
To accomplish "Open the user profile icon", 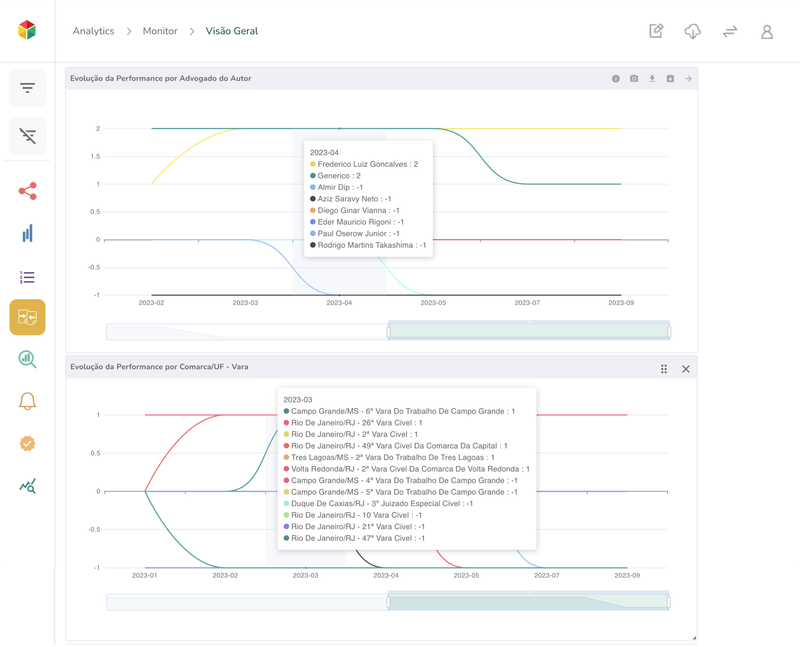I will point(767,31).
